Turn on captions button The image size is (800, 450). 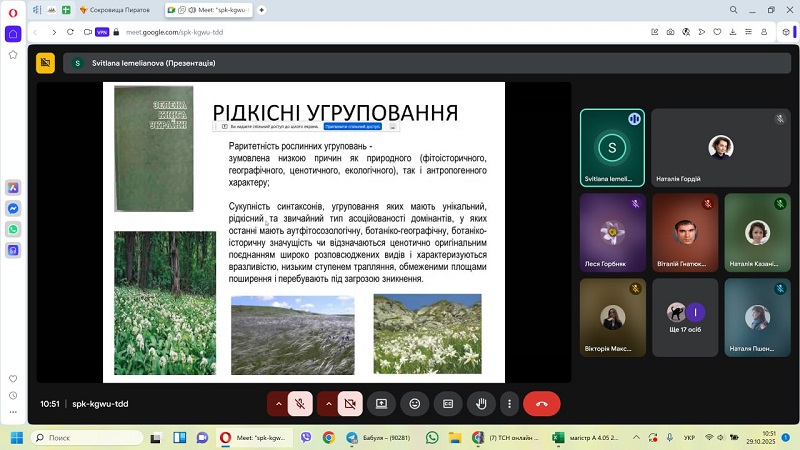tap(448, 404)
